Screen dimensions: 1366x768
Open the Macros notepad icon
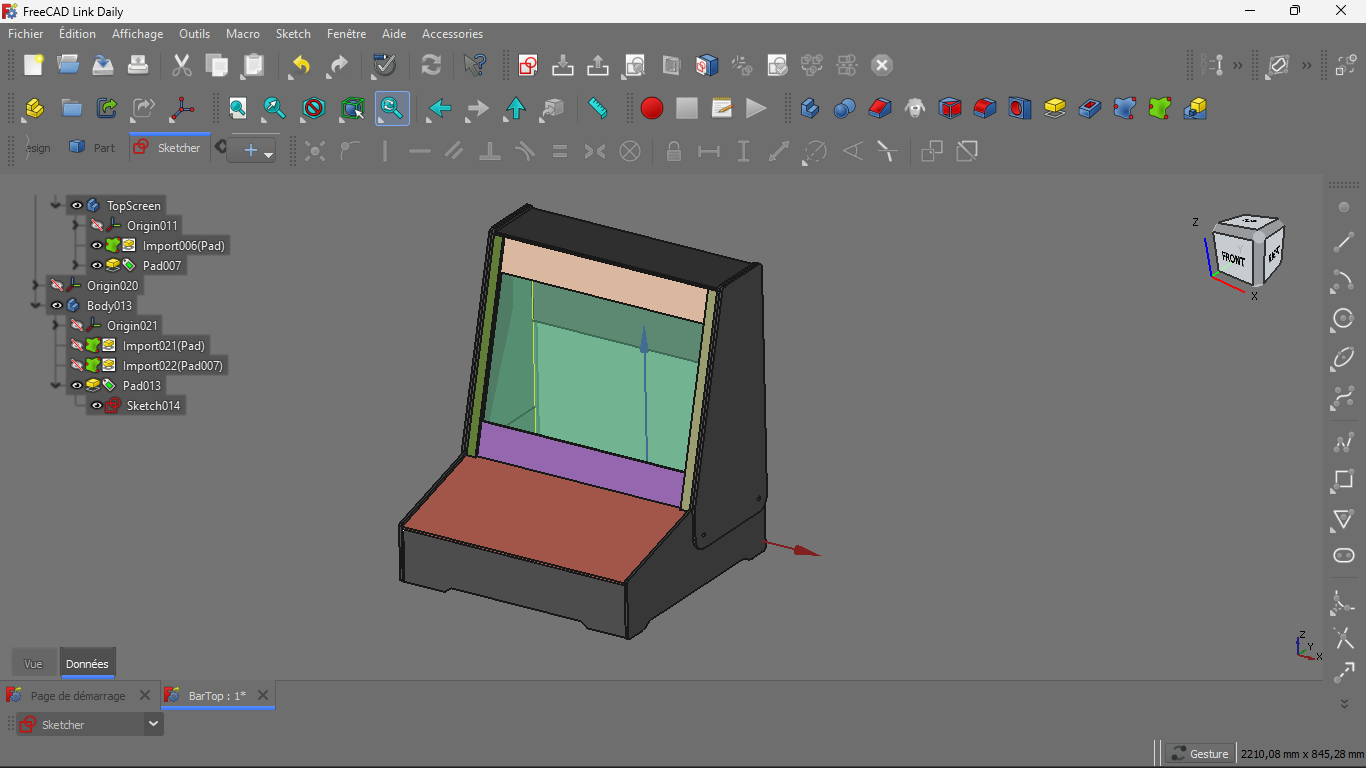coord(722,108)
